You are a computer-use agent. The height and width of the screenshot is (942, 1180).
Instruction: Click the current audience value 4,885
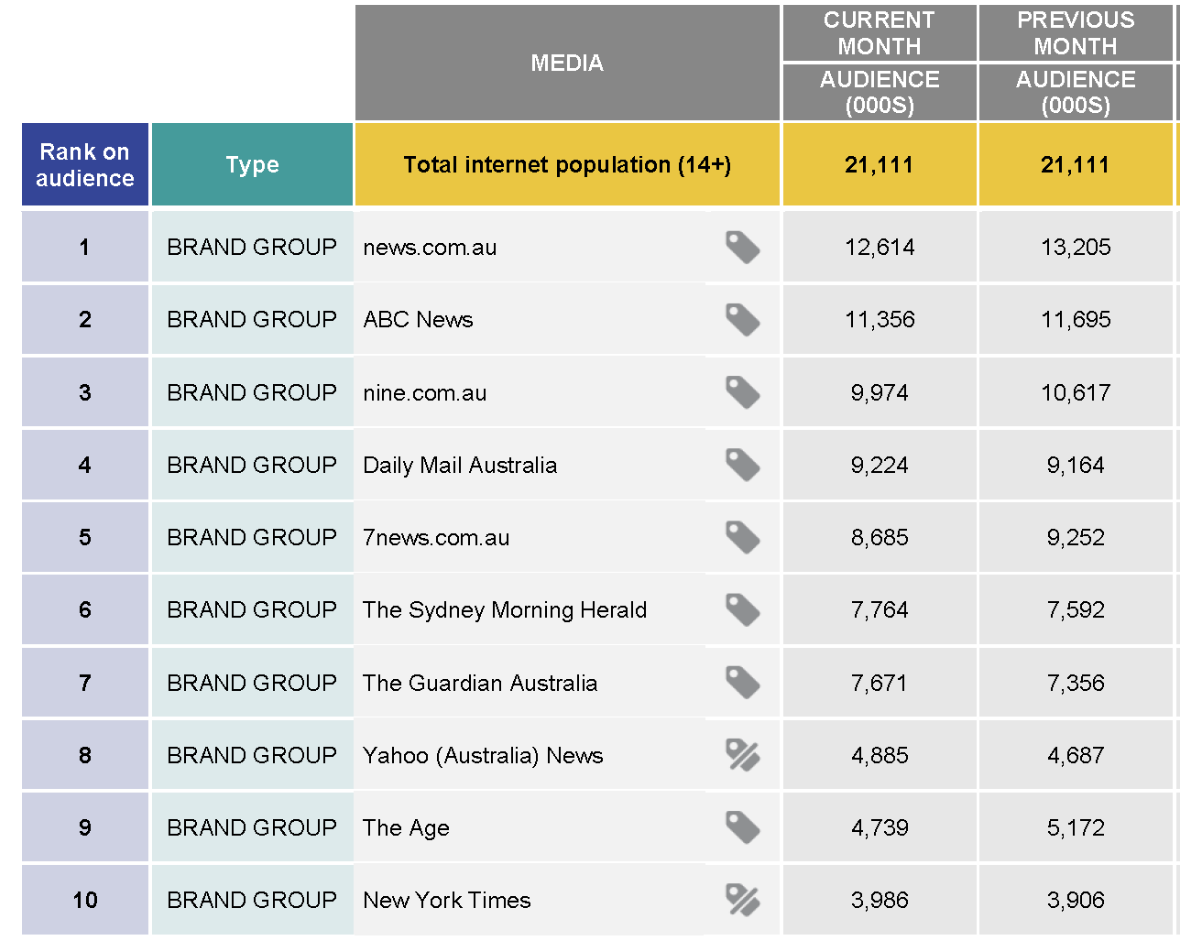(x=879, y=755)
